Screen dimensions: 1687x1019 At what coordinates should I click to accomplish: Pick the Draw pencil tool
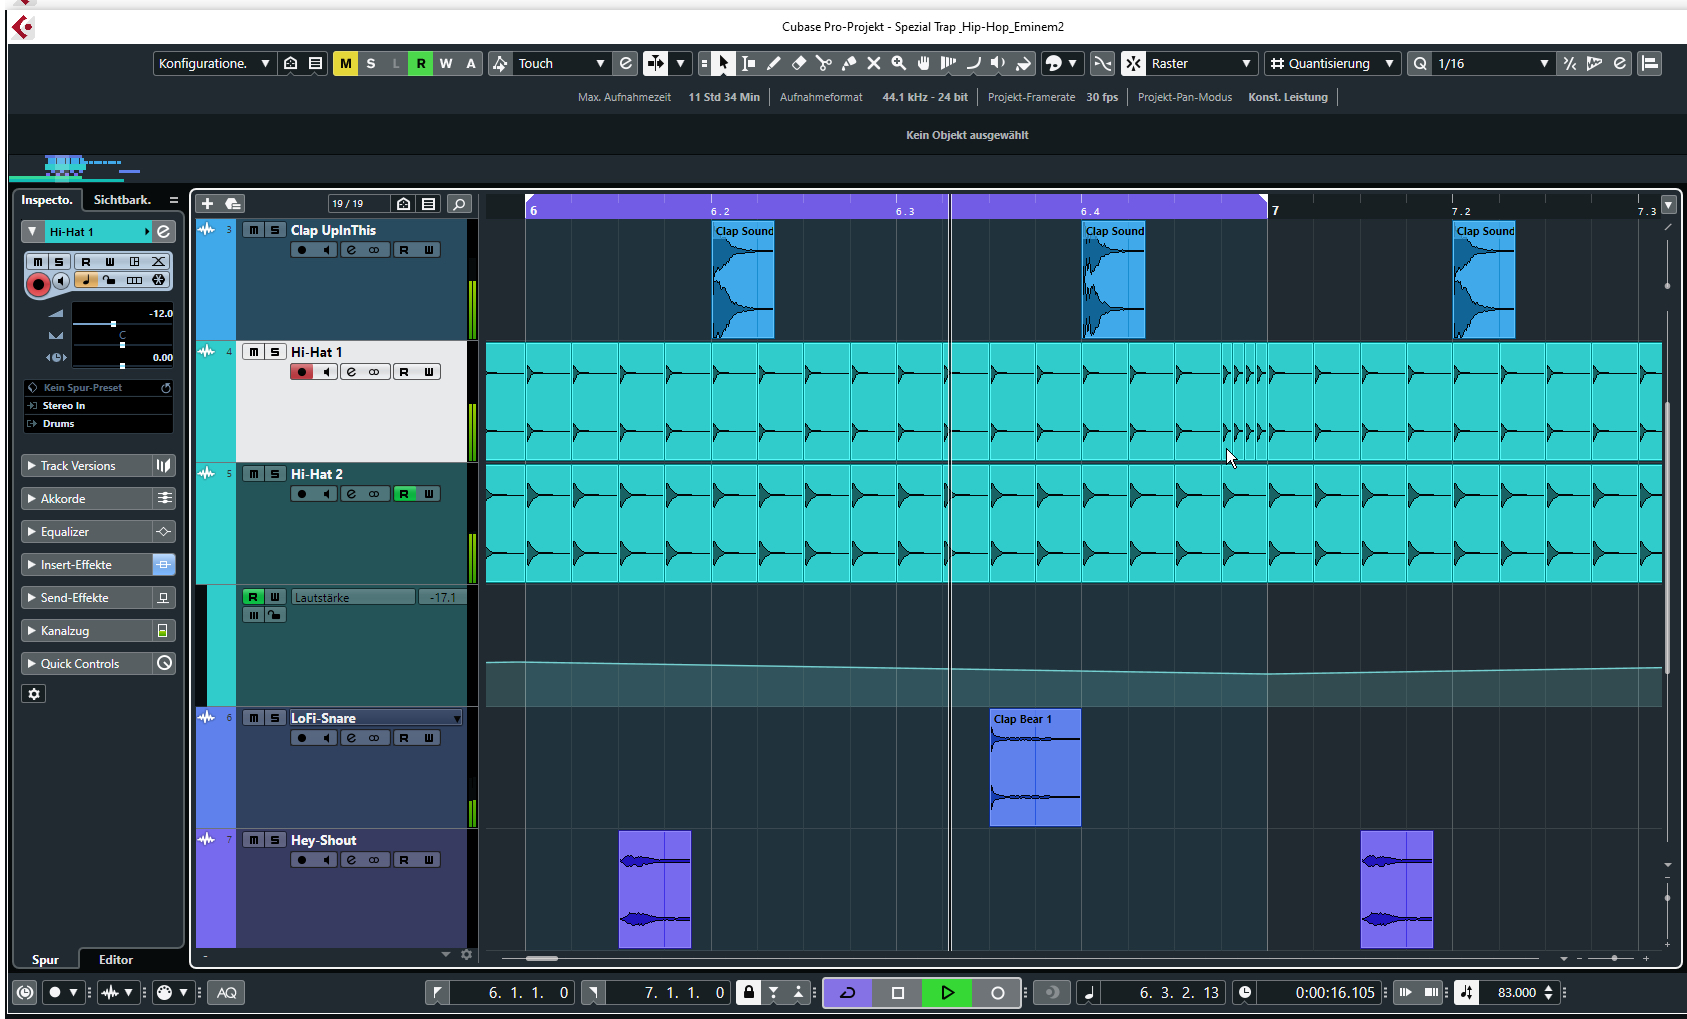[x=773, y=63]
